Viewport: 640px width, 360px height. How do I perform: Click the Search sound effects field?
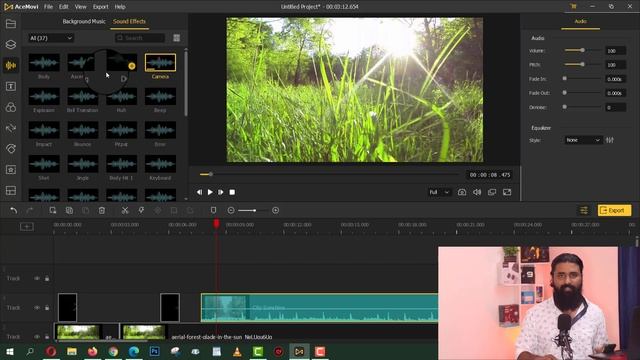pyautogui.click(x=140, y=38)
